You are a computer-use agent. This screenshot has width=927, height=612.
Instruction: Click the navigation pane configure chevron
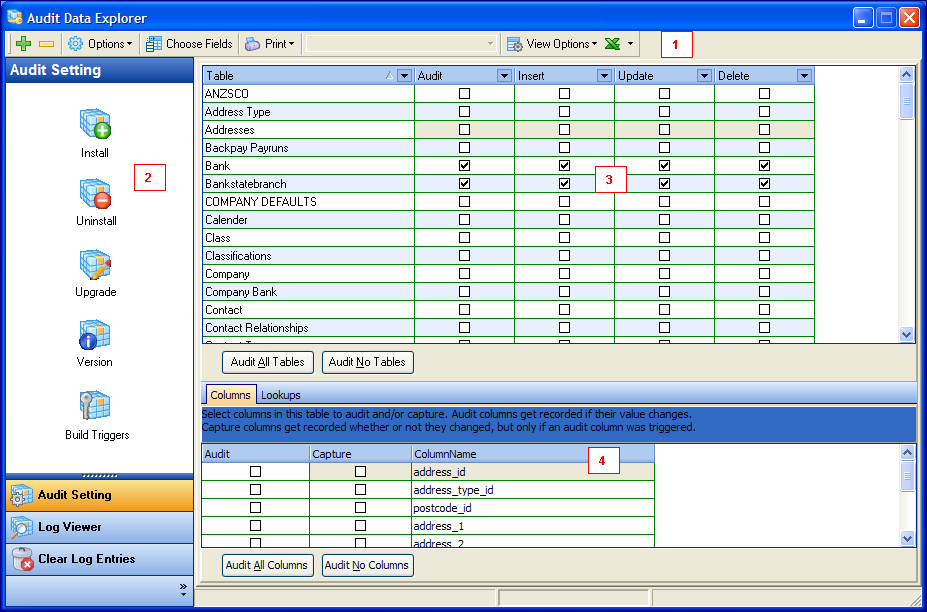[x=183, y=590]
